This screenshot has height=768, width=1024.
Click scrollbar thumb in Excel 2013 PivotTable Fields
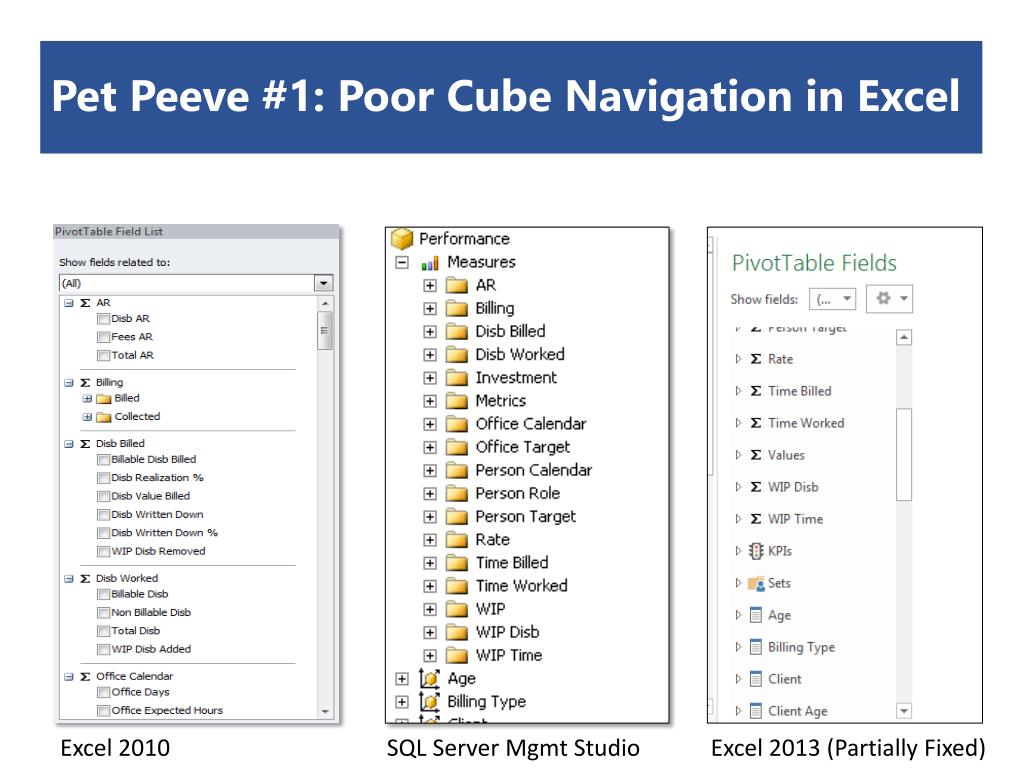coord(904,455)
